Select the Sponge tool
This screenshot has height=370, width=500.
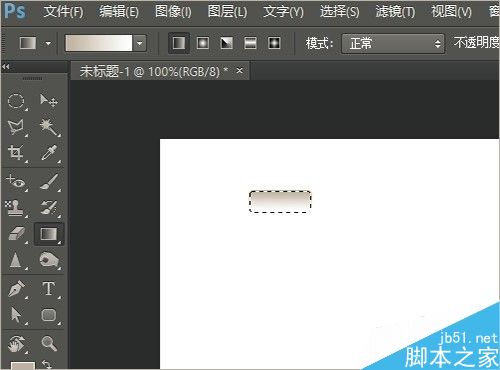tap(49, 260)
